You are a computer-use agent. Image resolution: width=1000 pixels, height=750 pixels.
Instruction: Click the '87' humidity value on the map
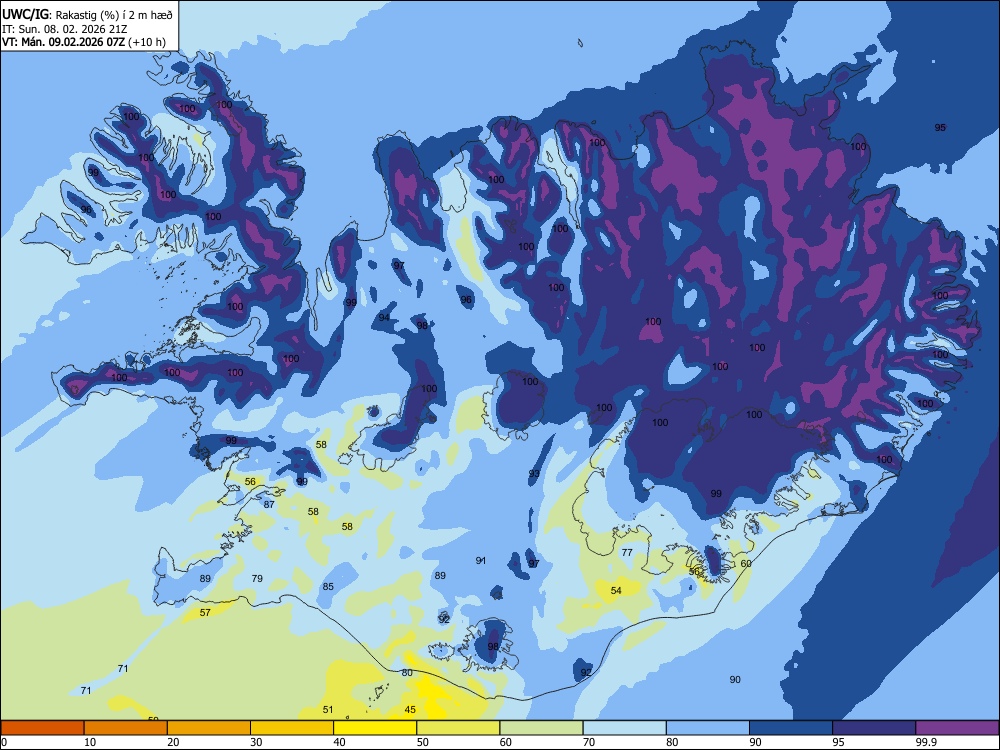269,504
